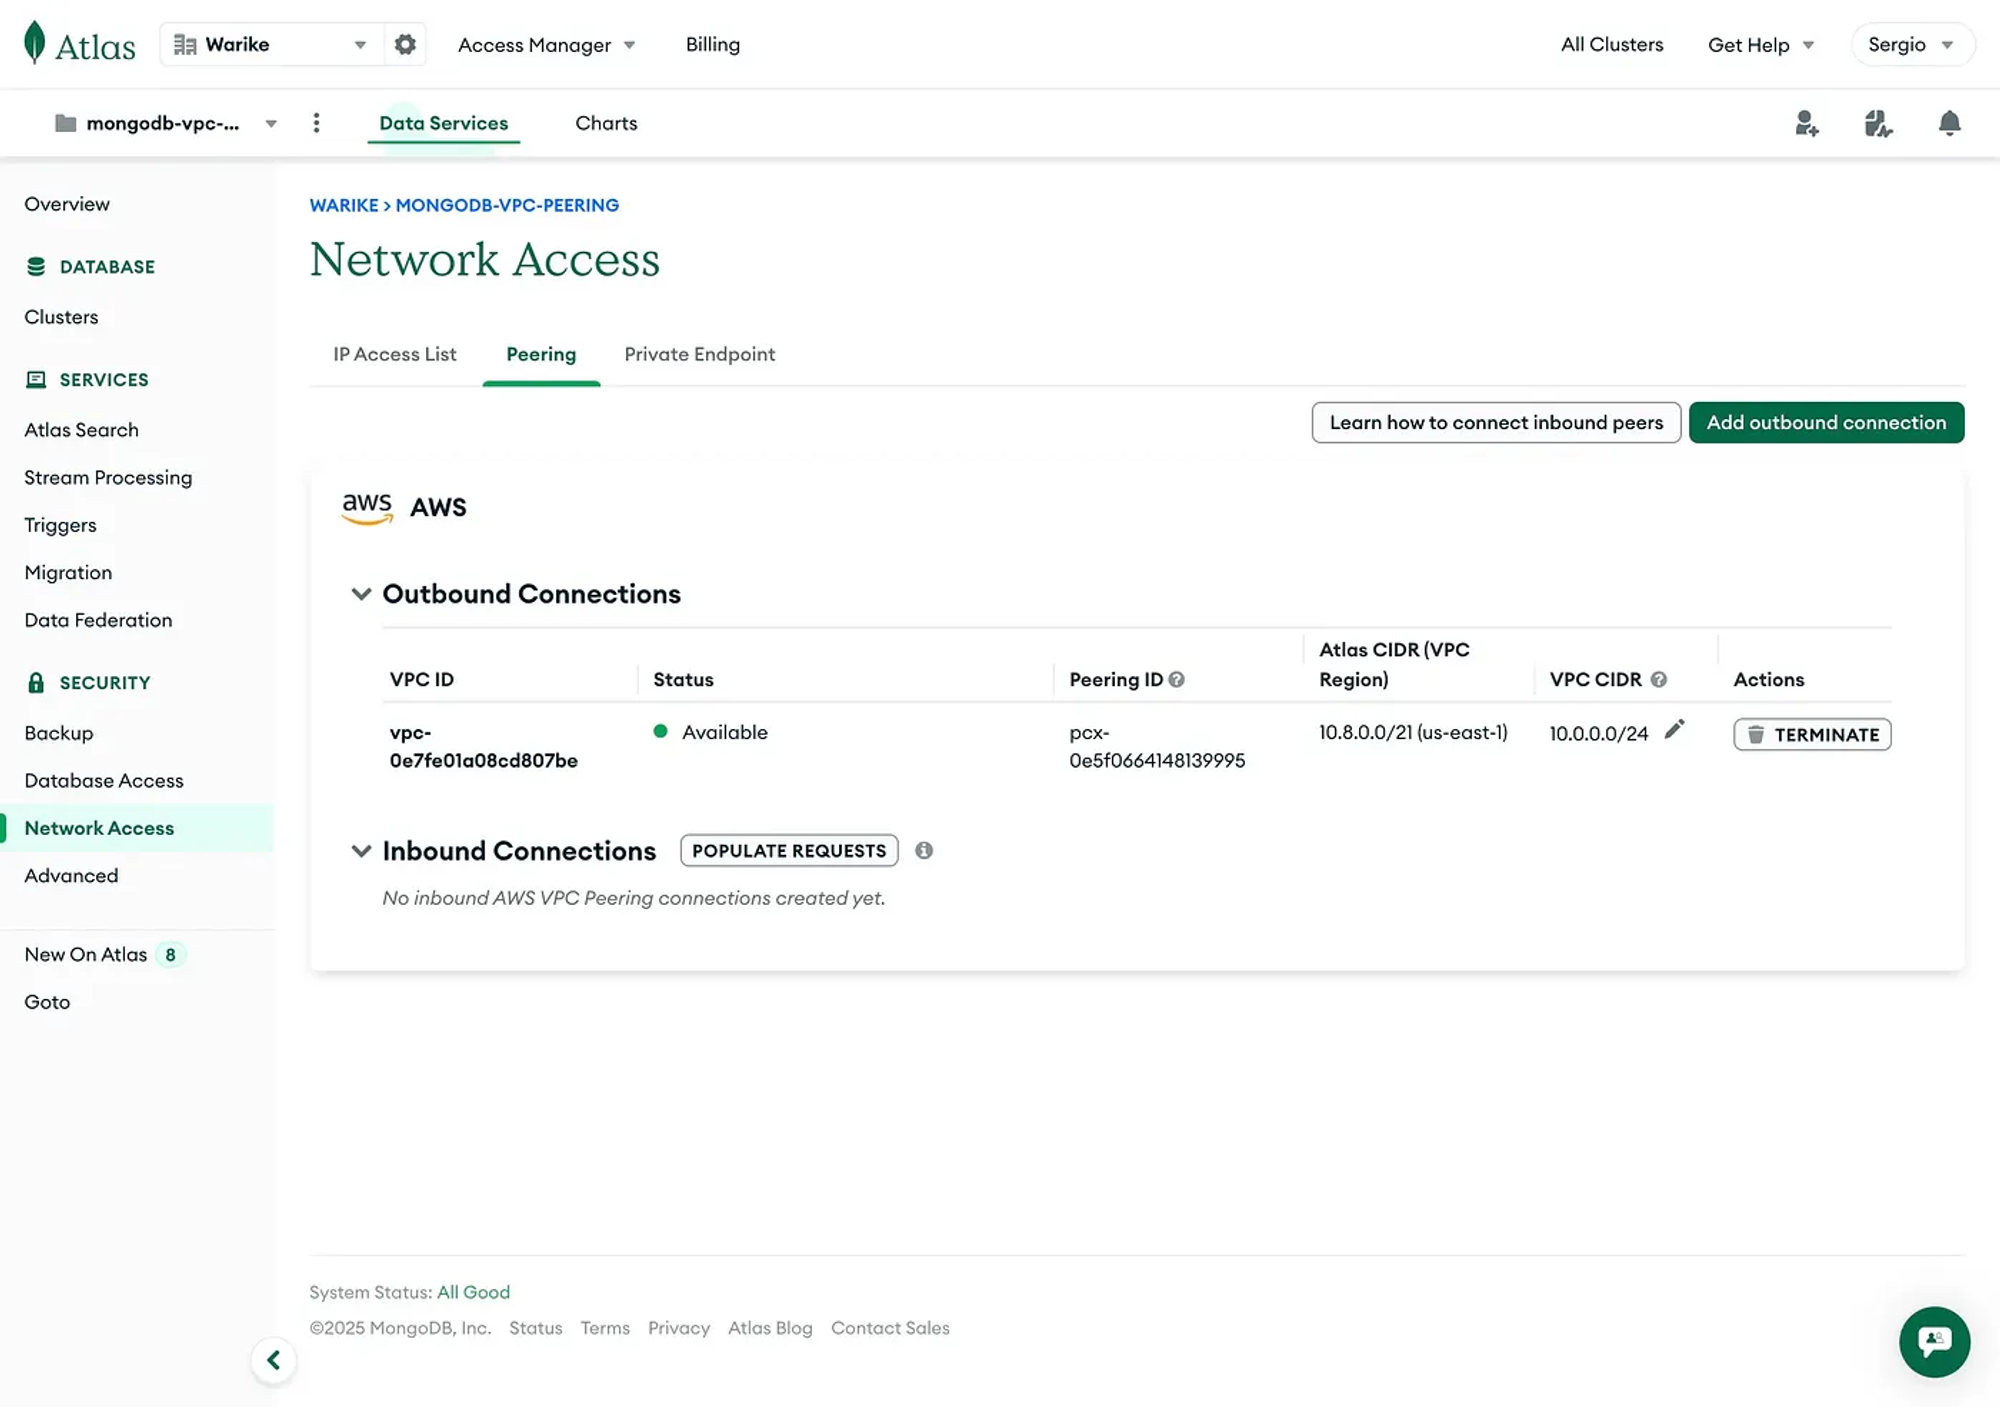Open the project activity feed icon
The width and height of the screenshot is (2000, 1407).
(x=1877, y=123)
